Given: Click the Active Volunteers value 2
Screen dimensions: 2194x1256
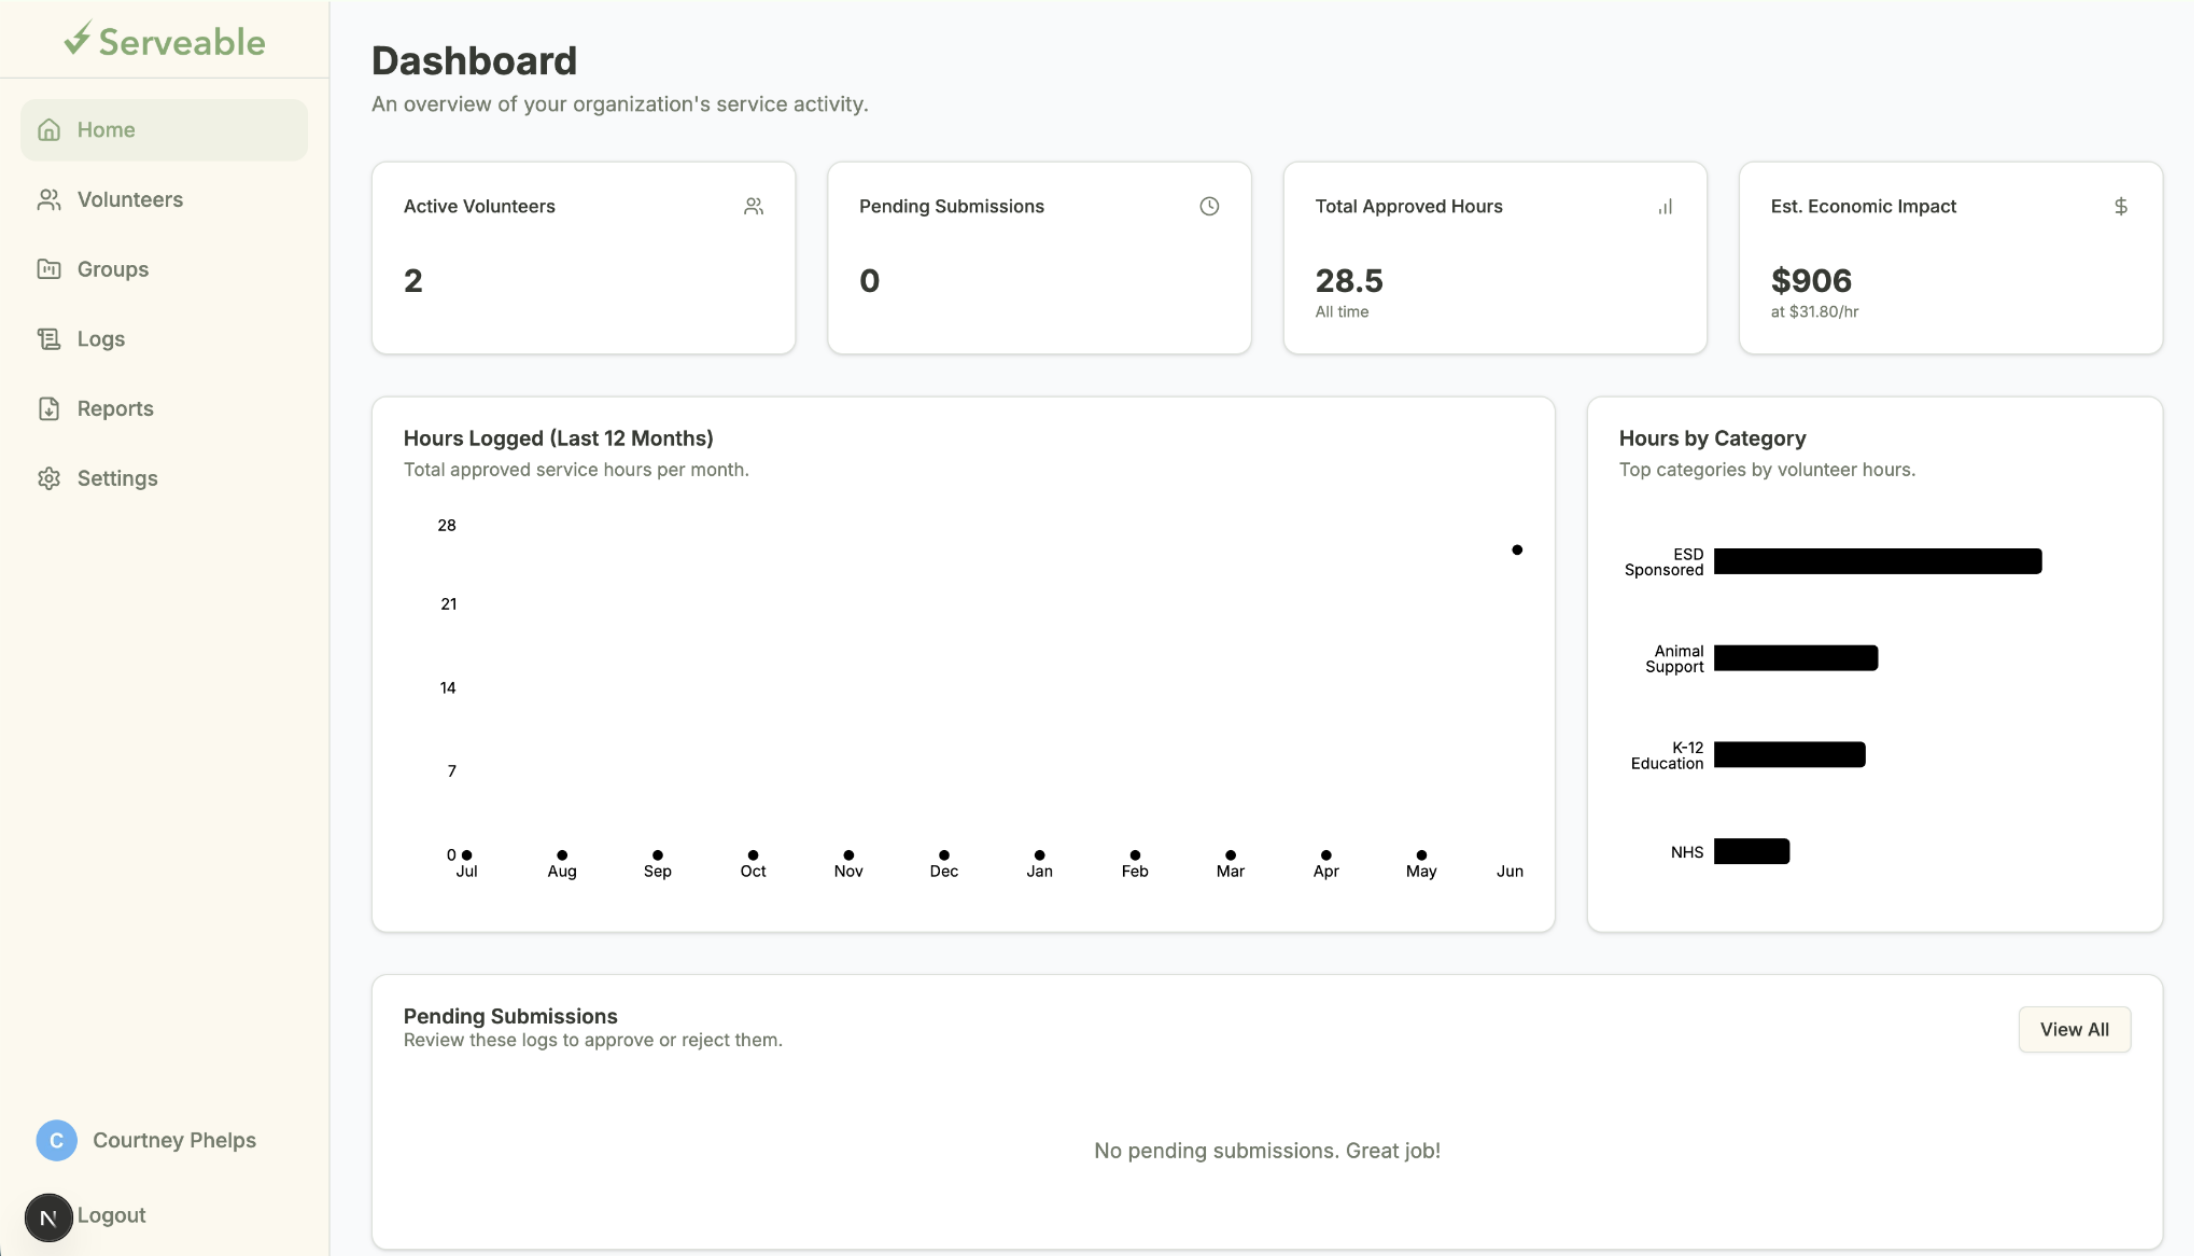Looking at the screenshot, I should (x=413, y=280).
